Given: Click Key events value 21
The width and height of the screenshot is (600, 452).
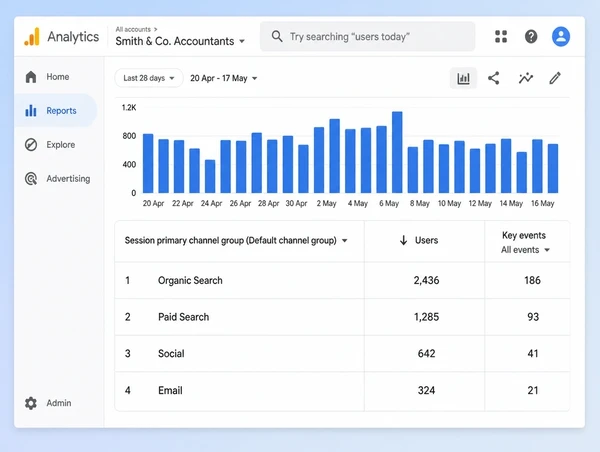Looking at the screenshot, I should pyautogui.click(x=533, y=391).
